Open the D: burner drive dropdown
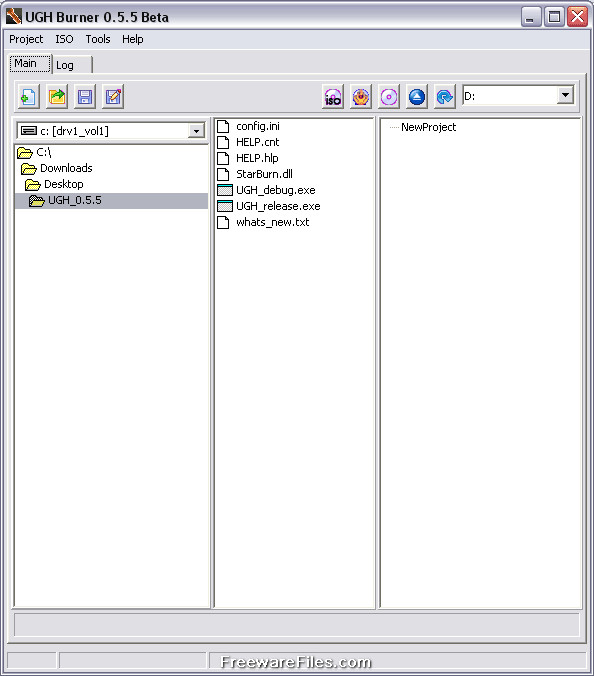 (565, 95)
